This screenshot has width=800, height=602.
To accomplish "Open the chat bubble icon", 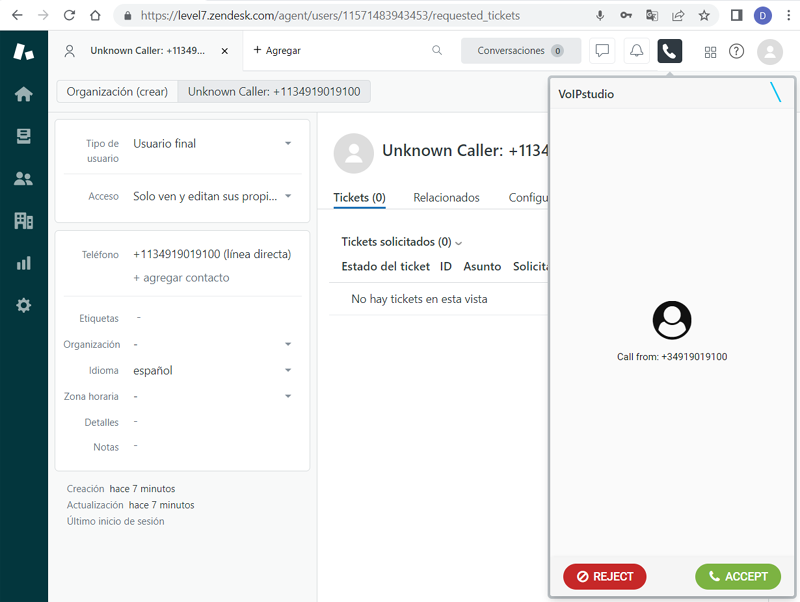I will pos(602,51).
